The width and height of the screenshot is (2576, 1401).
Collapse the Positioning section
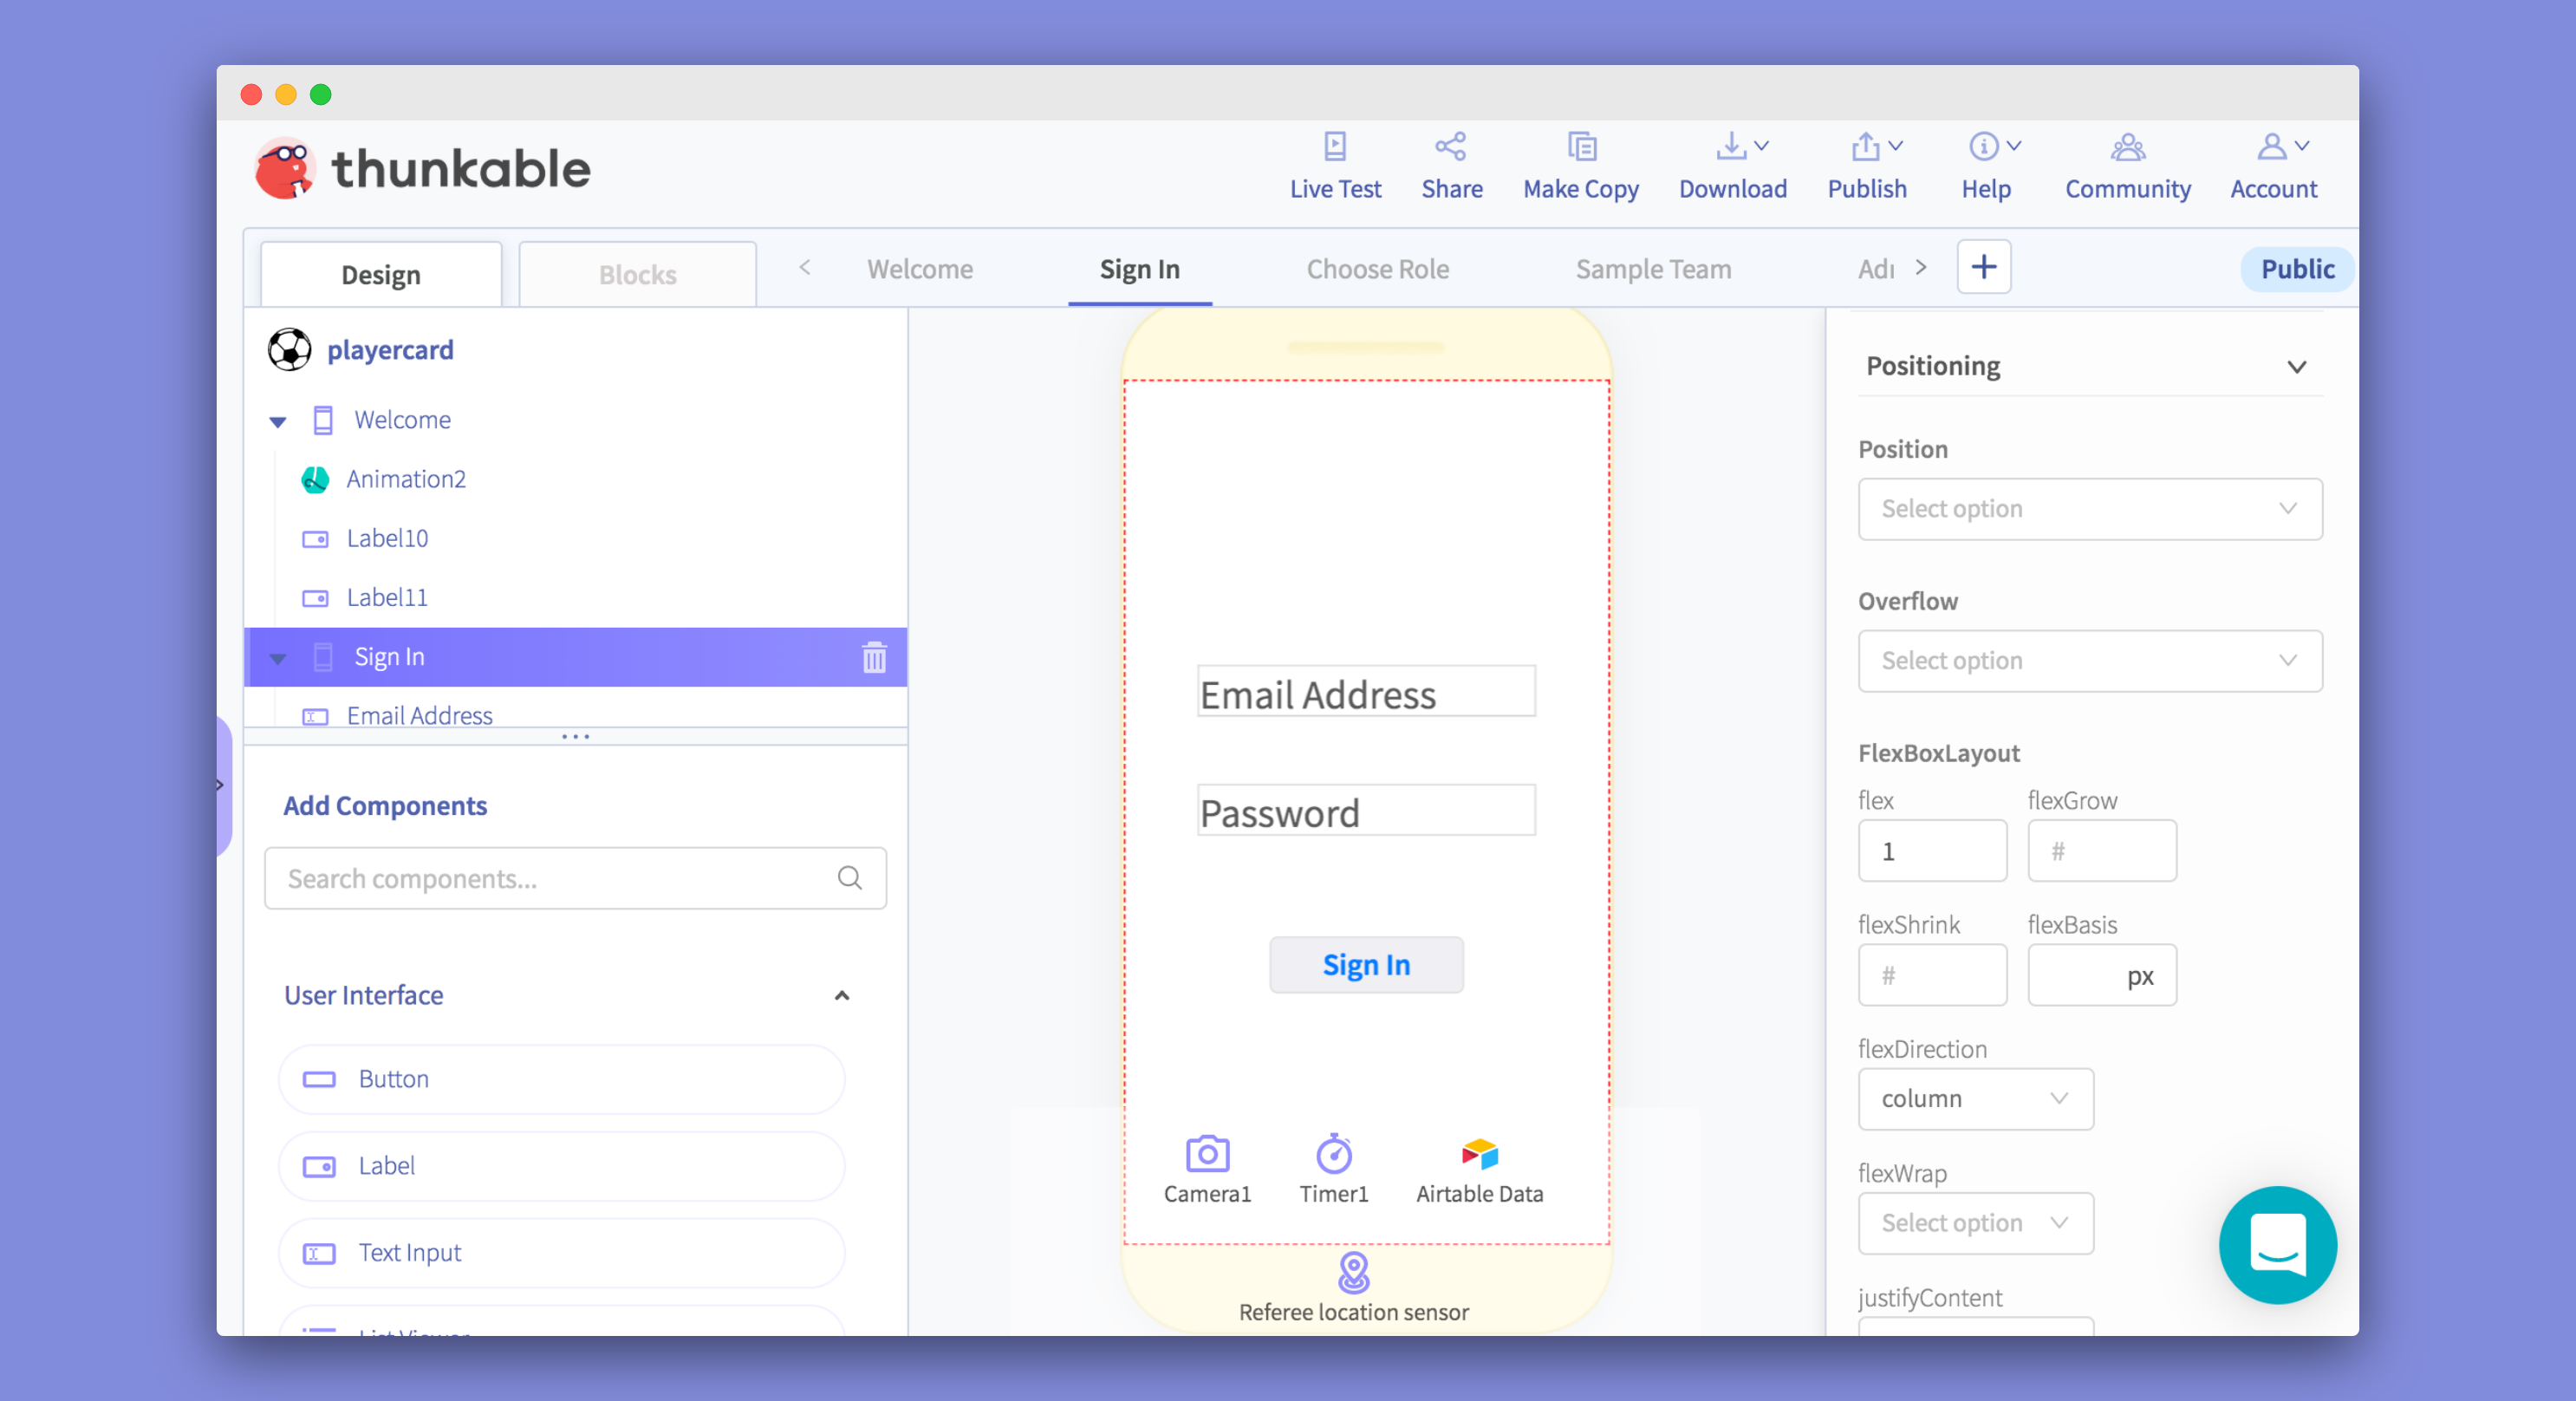(2296, 368)
